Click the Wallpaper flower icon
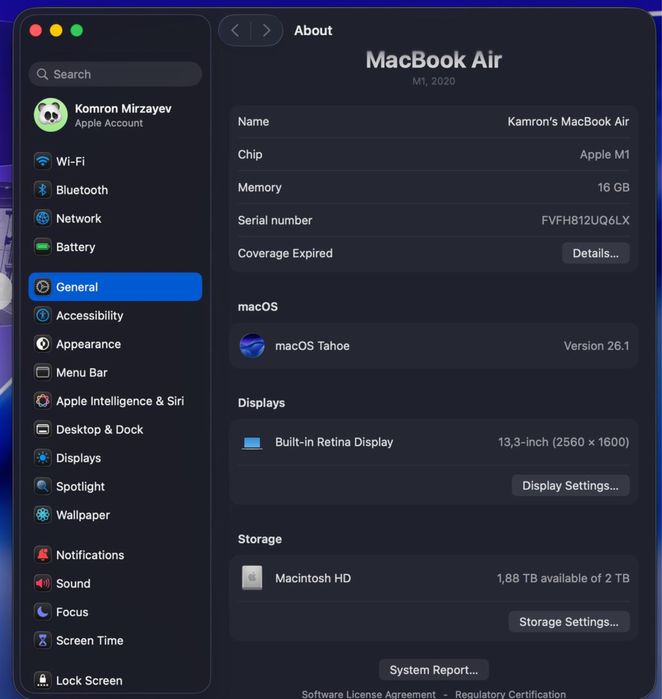 [x=43, y=515]
